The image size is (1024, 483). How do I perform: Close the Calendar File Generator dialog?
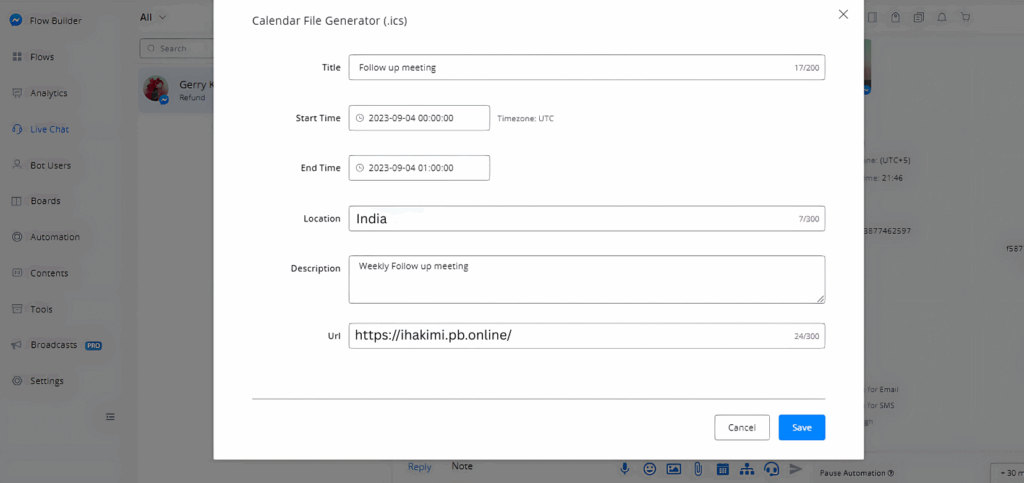pos(843,14)
